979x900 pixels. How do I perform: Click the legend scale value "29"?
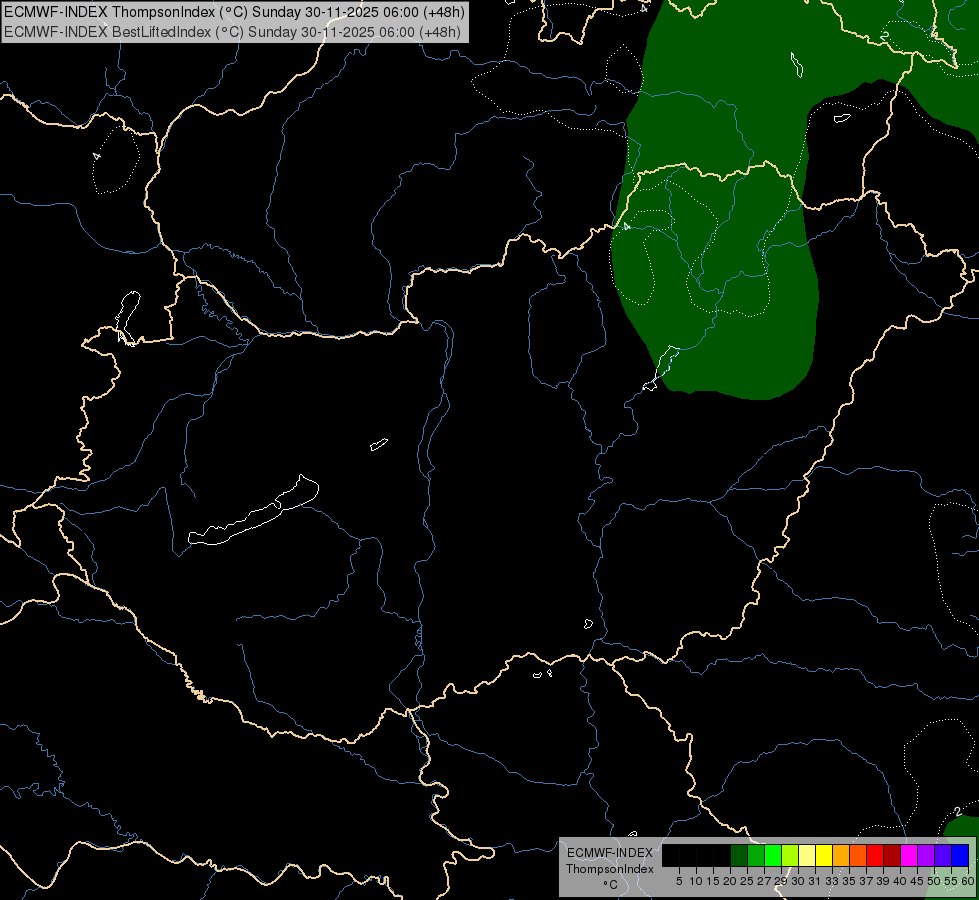[780, 881]
